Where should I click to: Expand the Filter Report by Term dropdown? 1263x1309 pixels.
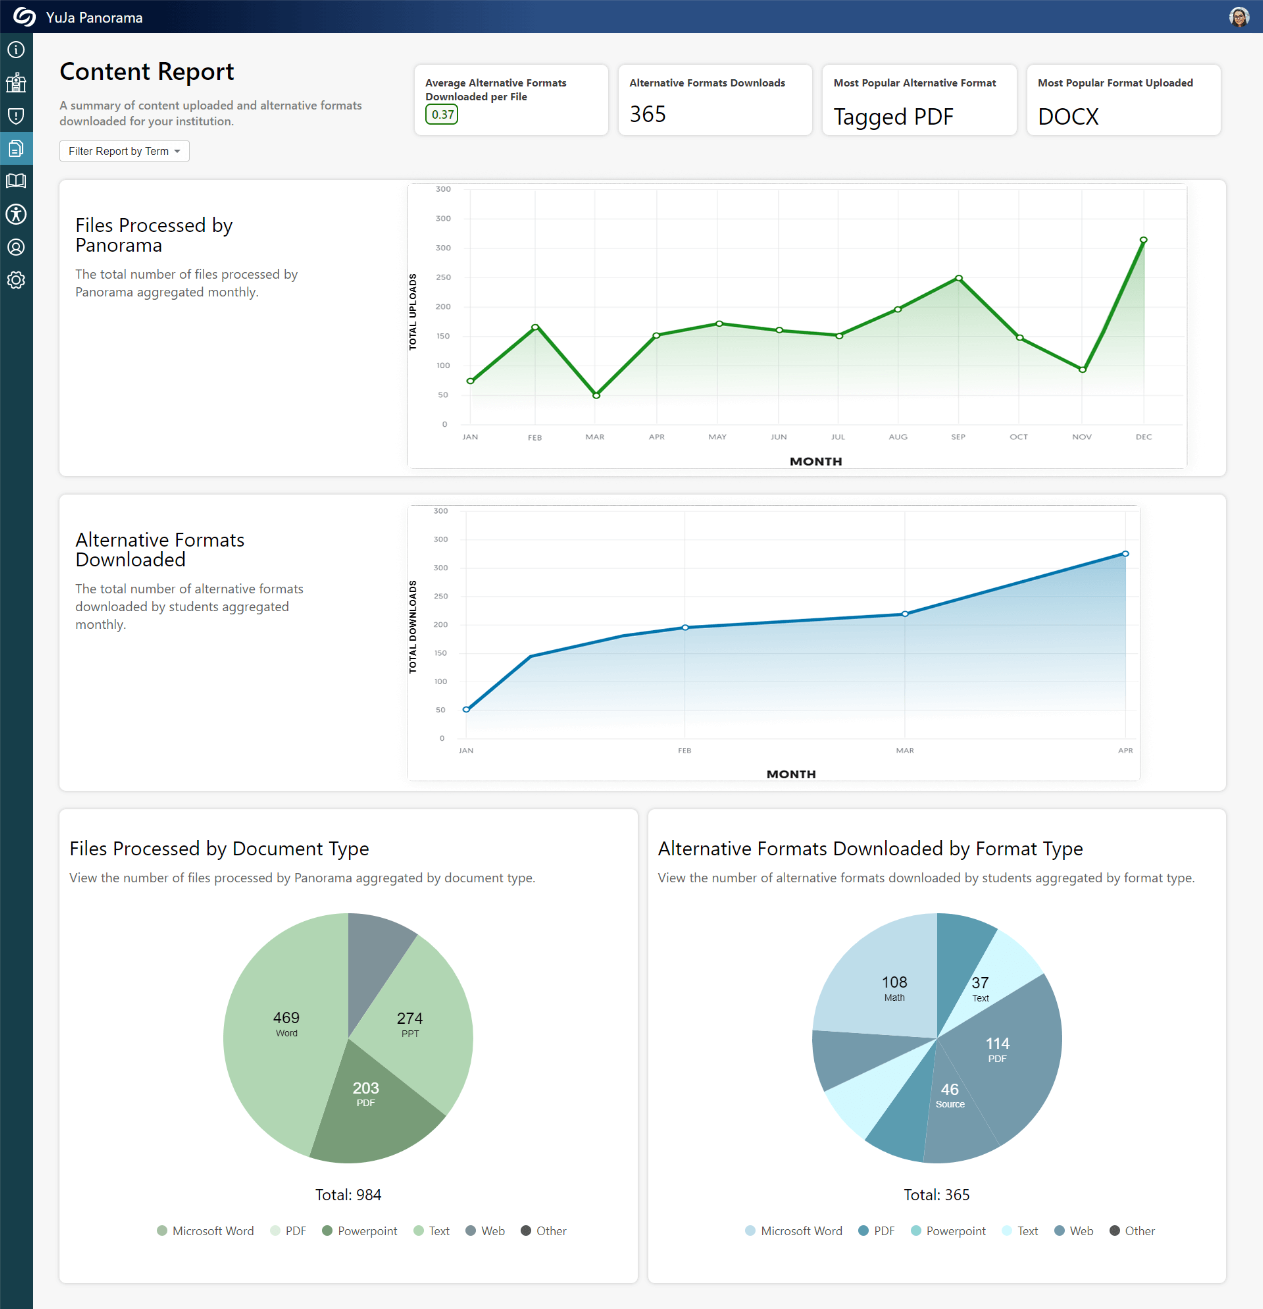click(x=124, y=151)
